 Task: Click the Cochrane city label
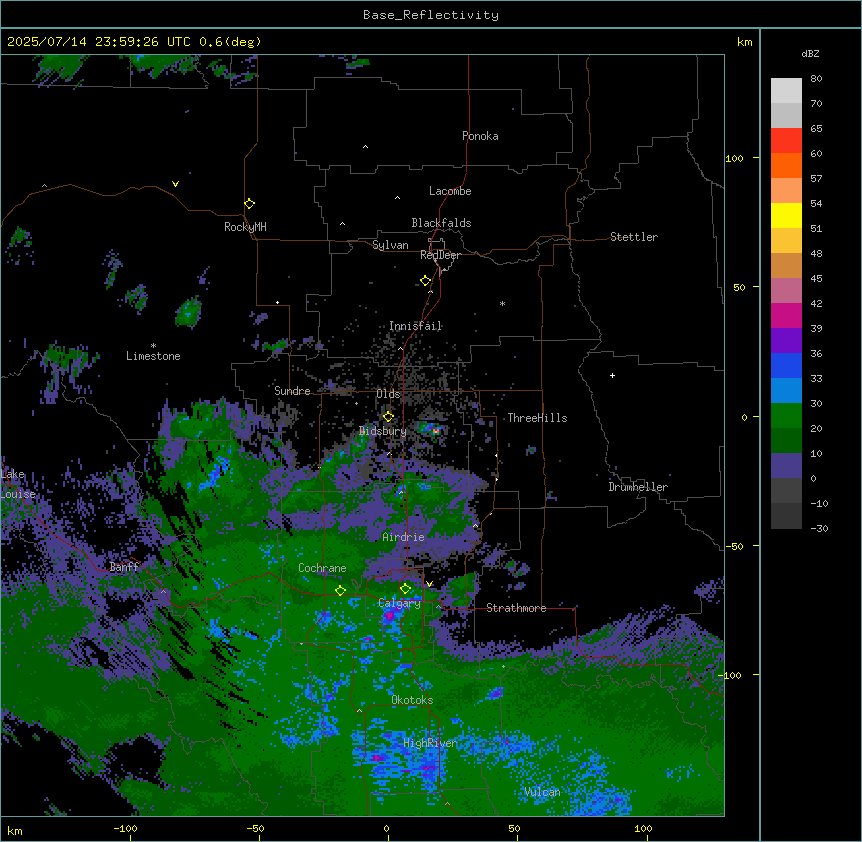[322, 568]
